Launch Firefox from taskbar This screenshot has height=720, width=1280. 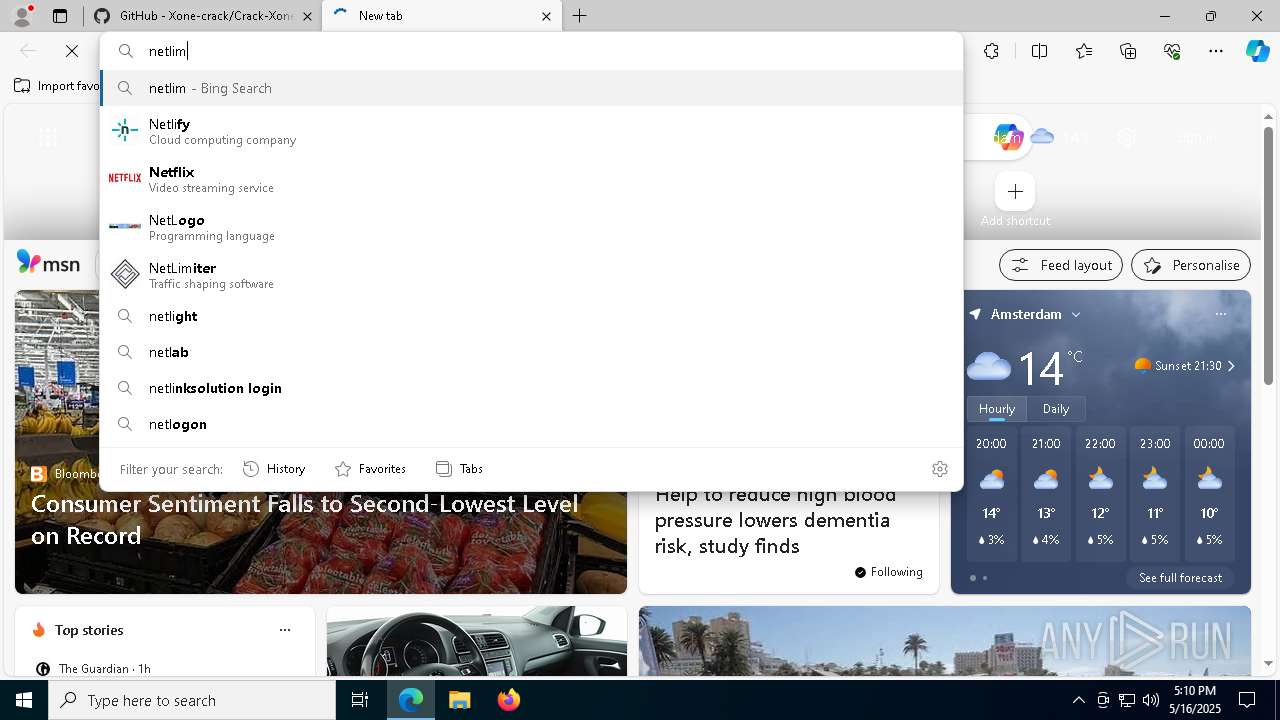tap(508, 700)
